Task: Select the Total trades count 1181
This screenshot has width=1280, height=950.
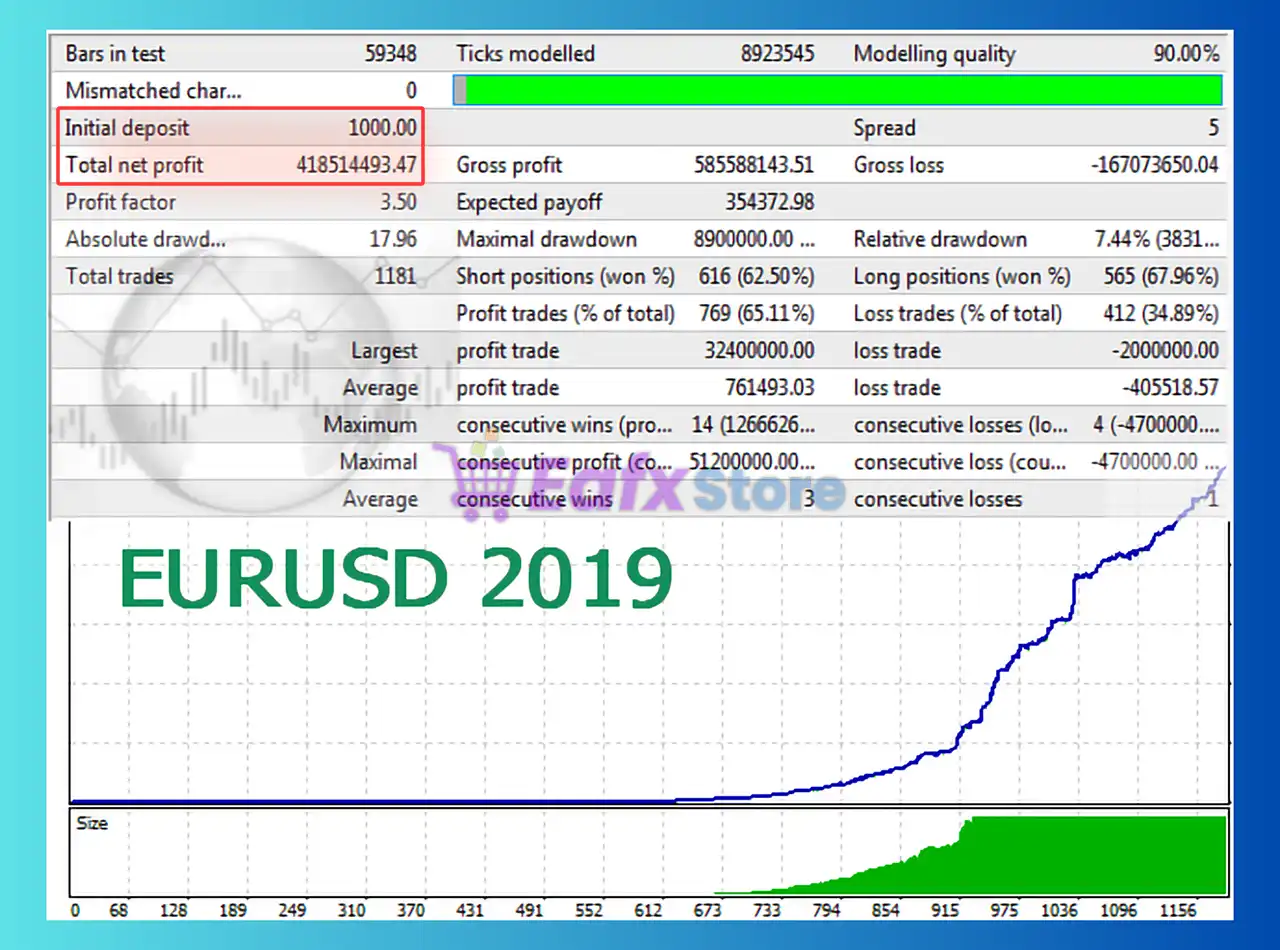Action: coord(395,276)
